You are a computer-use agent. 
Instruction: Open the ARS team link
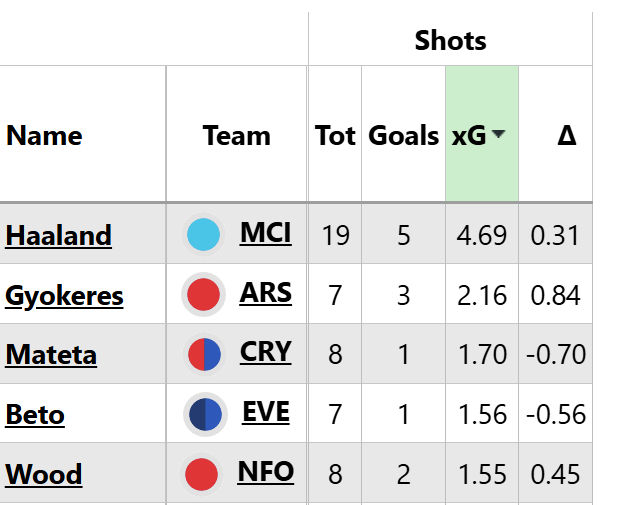[x=266, y=293]
